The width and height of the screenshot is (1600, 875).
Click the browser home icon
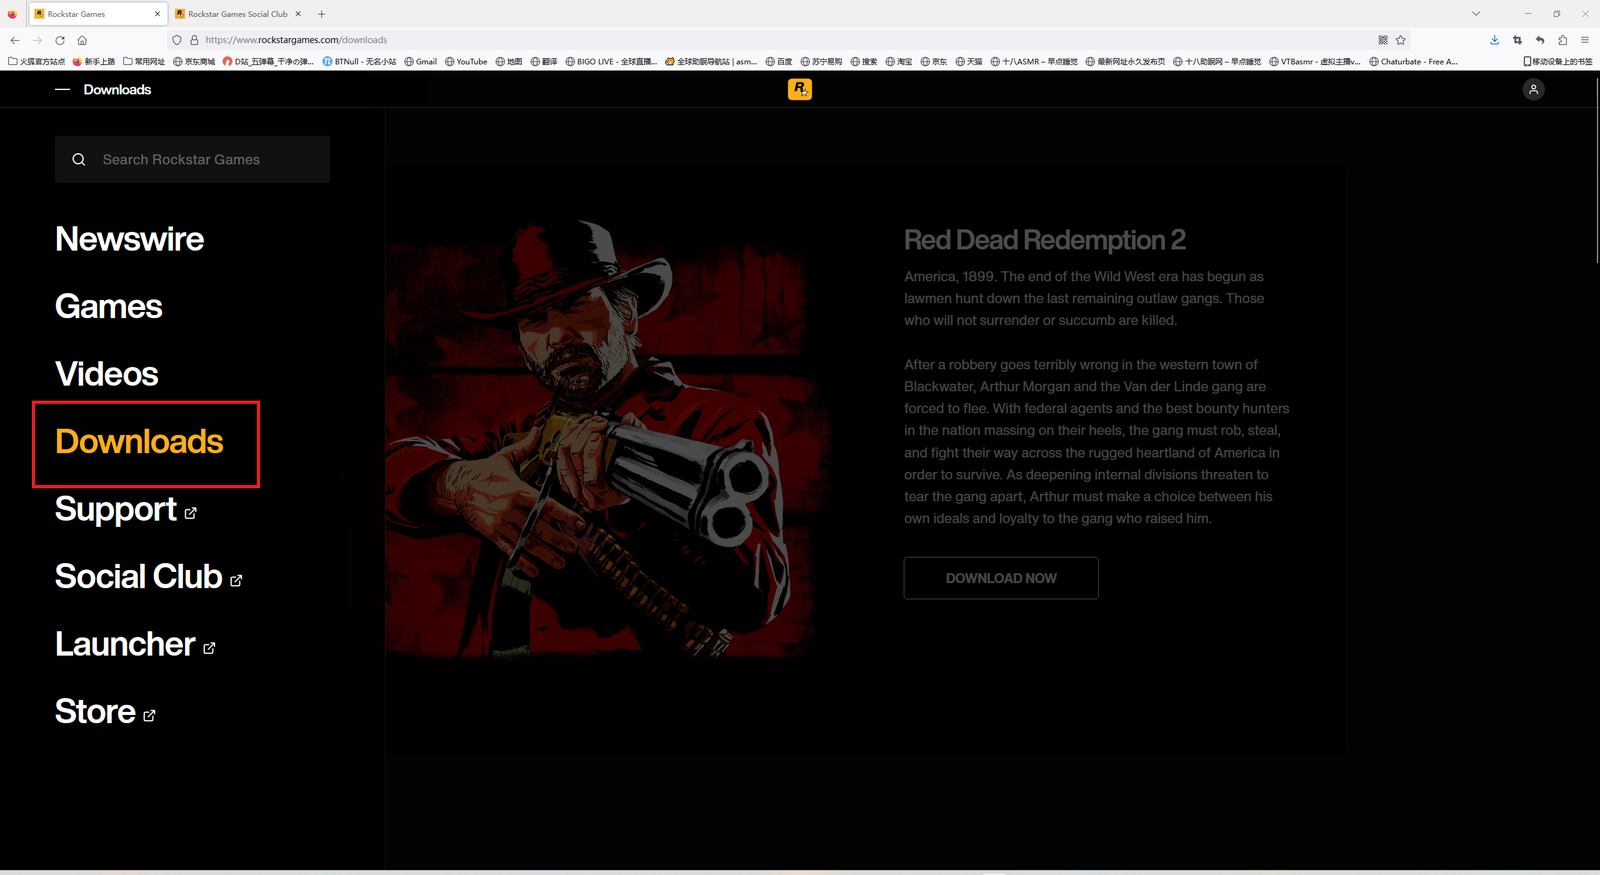[82, 40]
